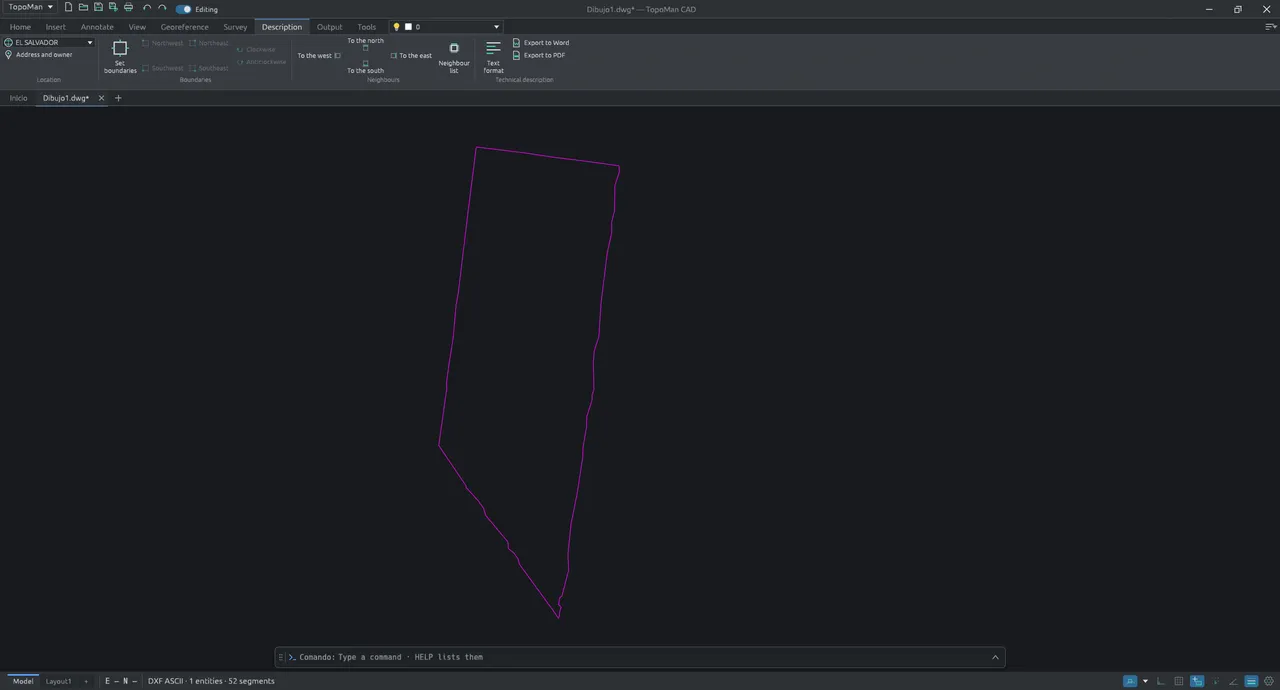The height and width of the screenshot is (690, 1280).
Task: Toggle dynamic input in status bar
Action: pos(1197,681)
